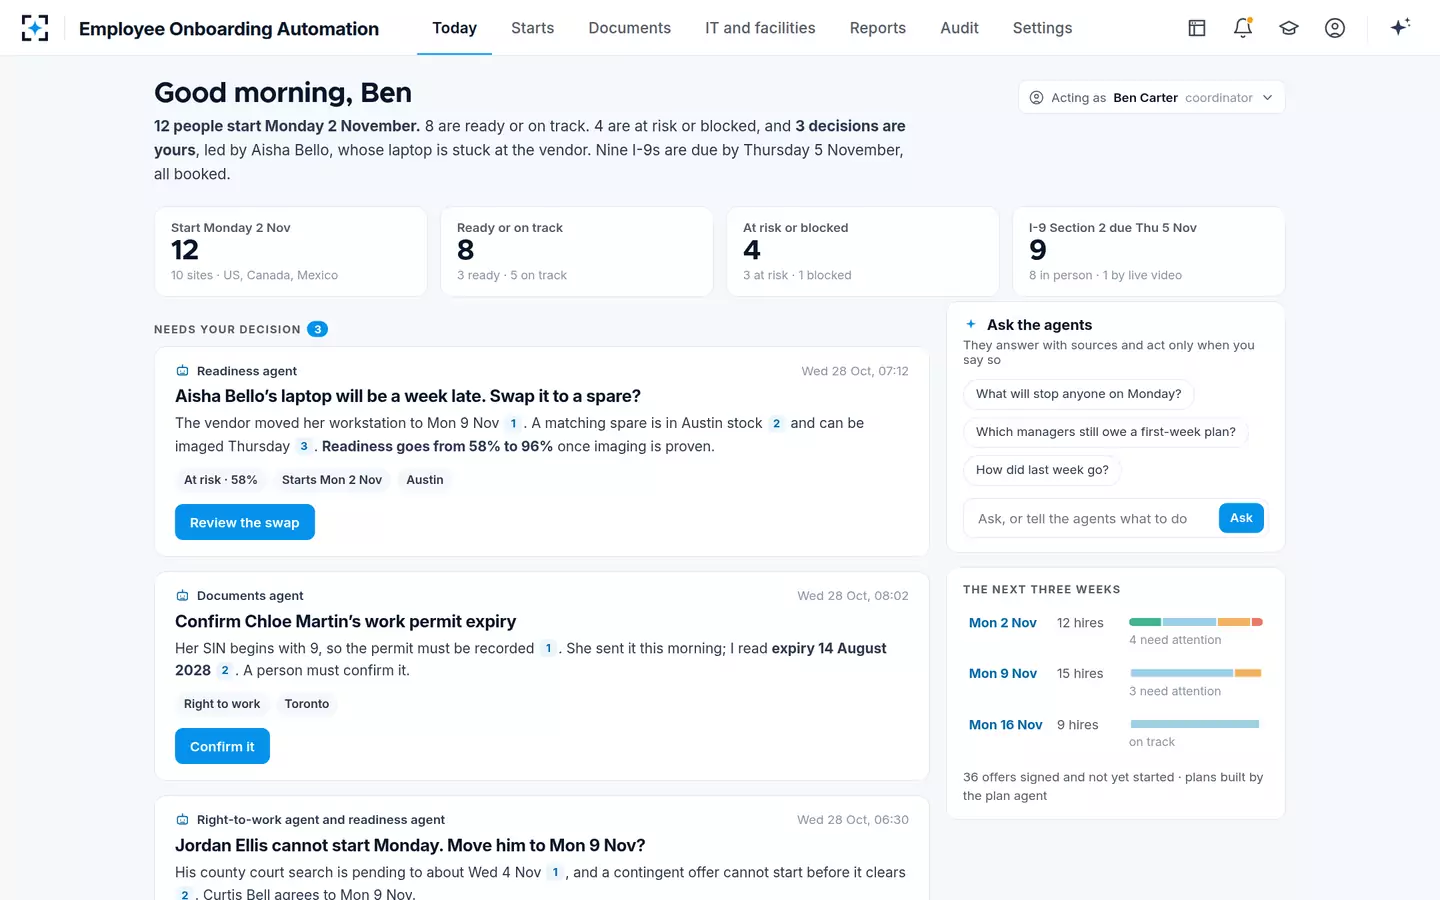Open the Documents tab

point(629,28)
